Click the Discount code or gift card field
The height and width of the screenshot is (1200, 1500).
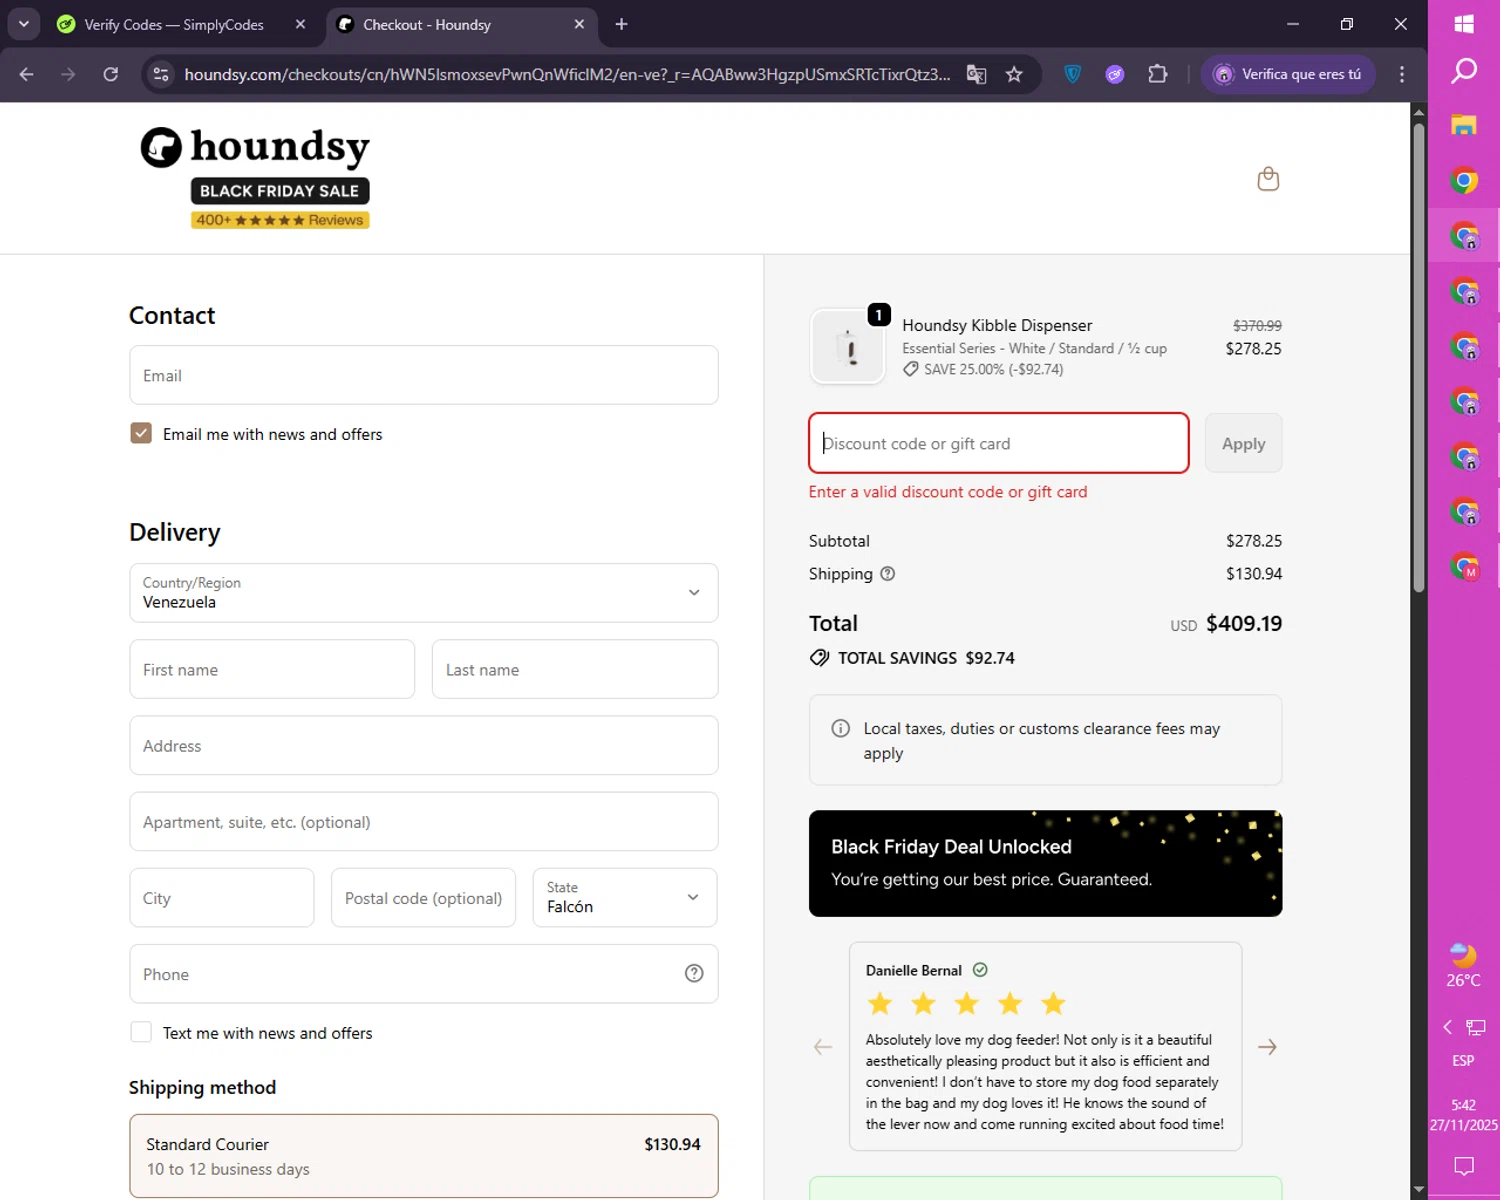[x=999, y=443]
